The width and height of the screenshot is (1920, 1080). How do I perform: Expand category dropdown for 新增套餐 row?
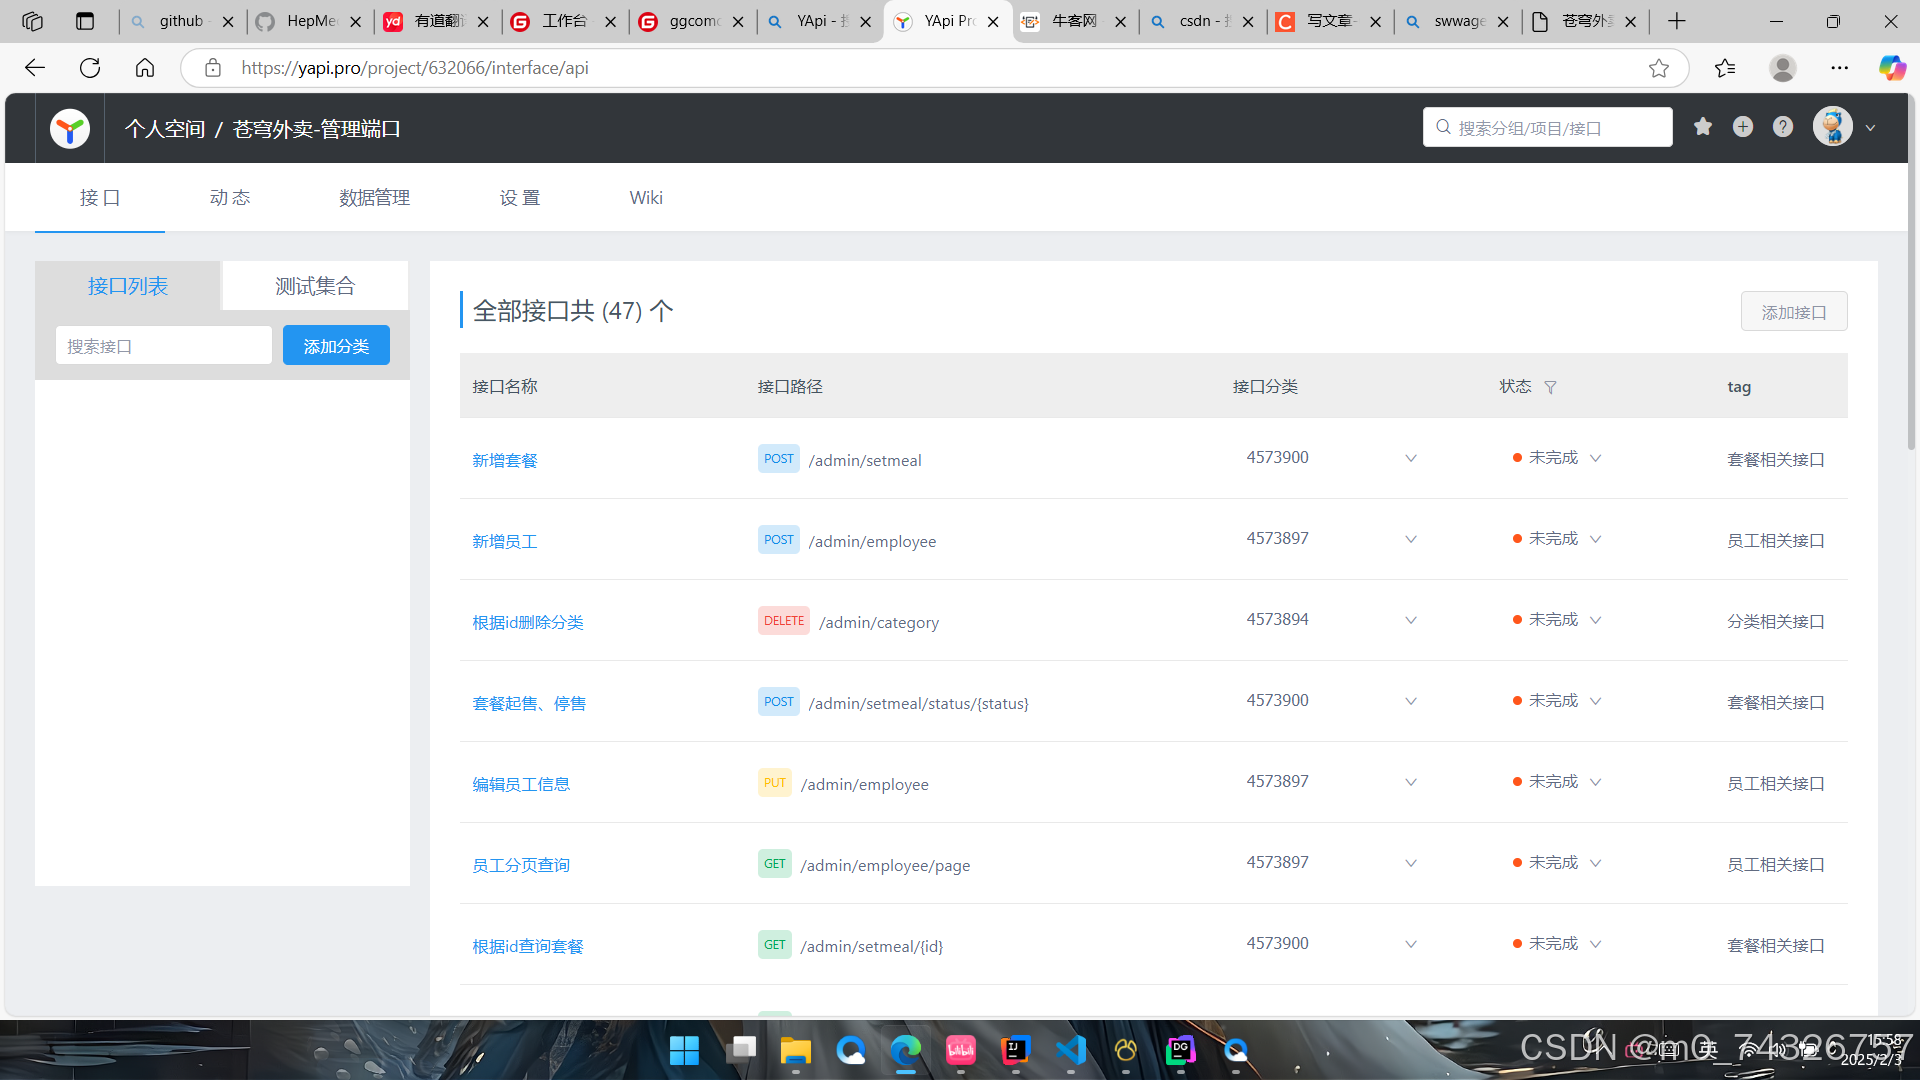pyautogui.click(x=1410, y=458)
